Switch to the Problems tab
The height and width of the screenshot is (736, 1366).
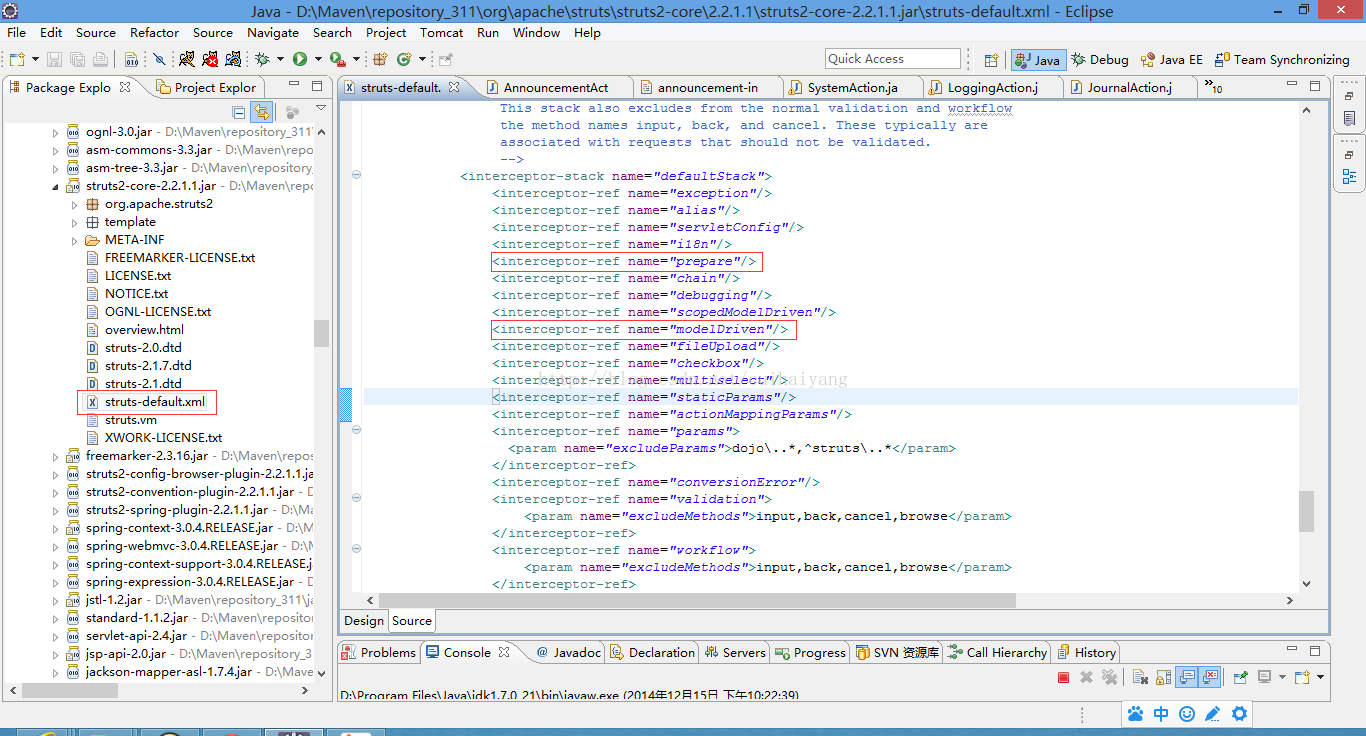(x=379, y=652)
